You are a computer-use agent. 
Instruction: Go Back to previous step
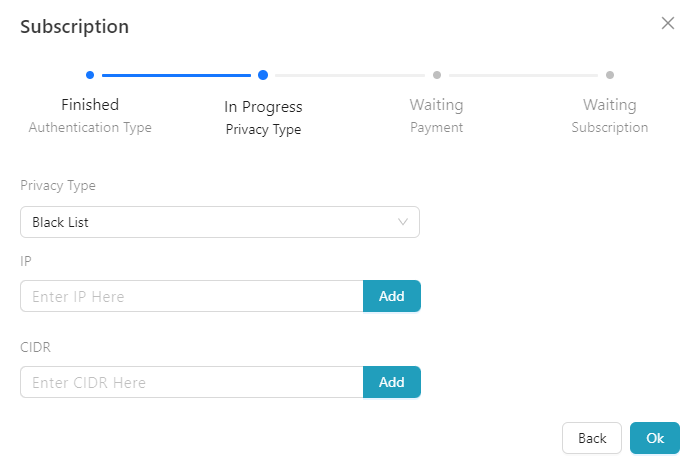592,438
